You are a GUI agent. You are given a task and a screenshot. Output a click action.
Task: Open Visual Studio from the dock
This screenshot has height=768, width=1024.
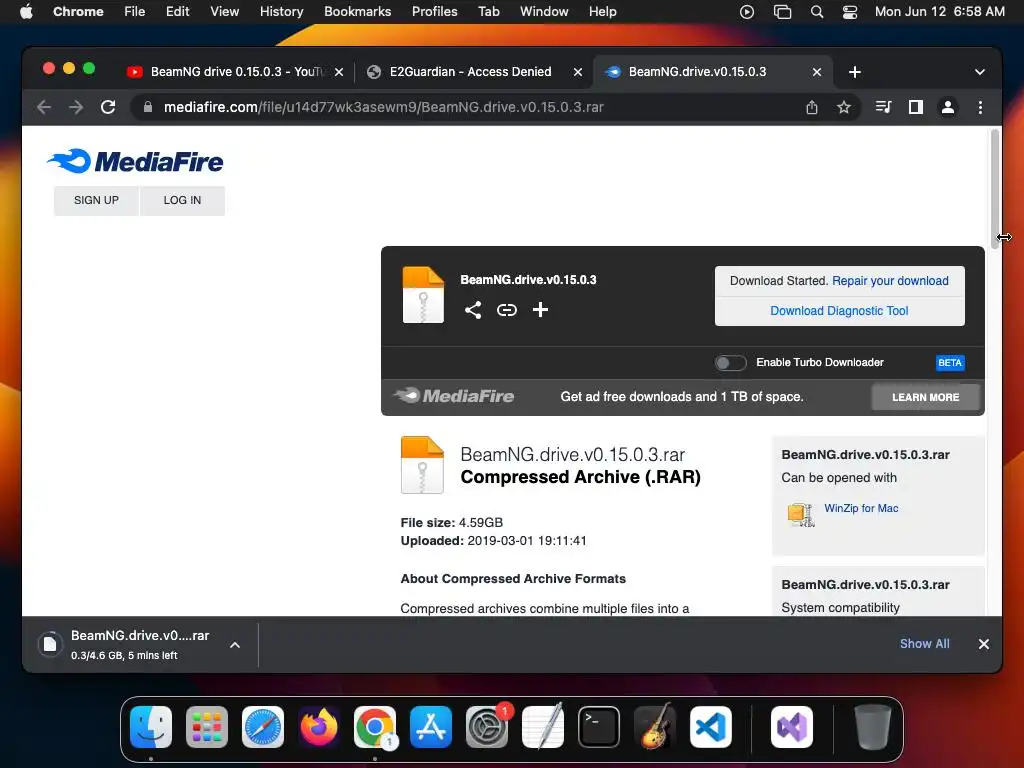[x=792, y=727]
